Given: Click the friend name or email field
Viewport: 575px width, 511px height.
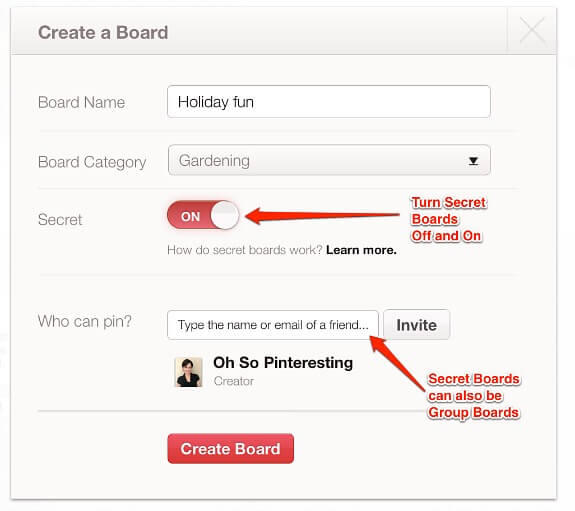Looking at the screenshot, I should 272,325.
